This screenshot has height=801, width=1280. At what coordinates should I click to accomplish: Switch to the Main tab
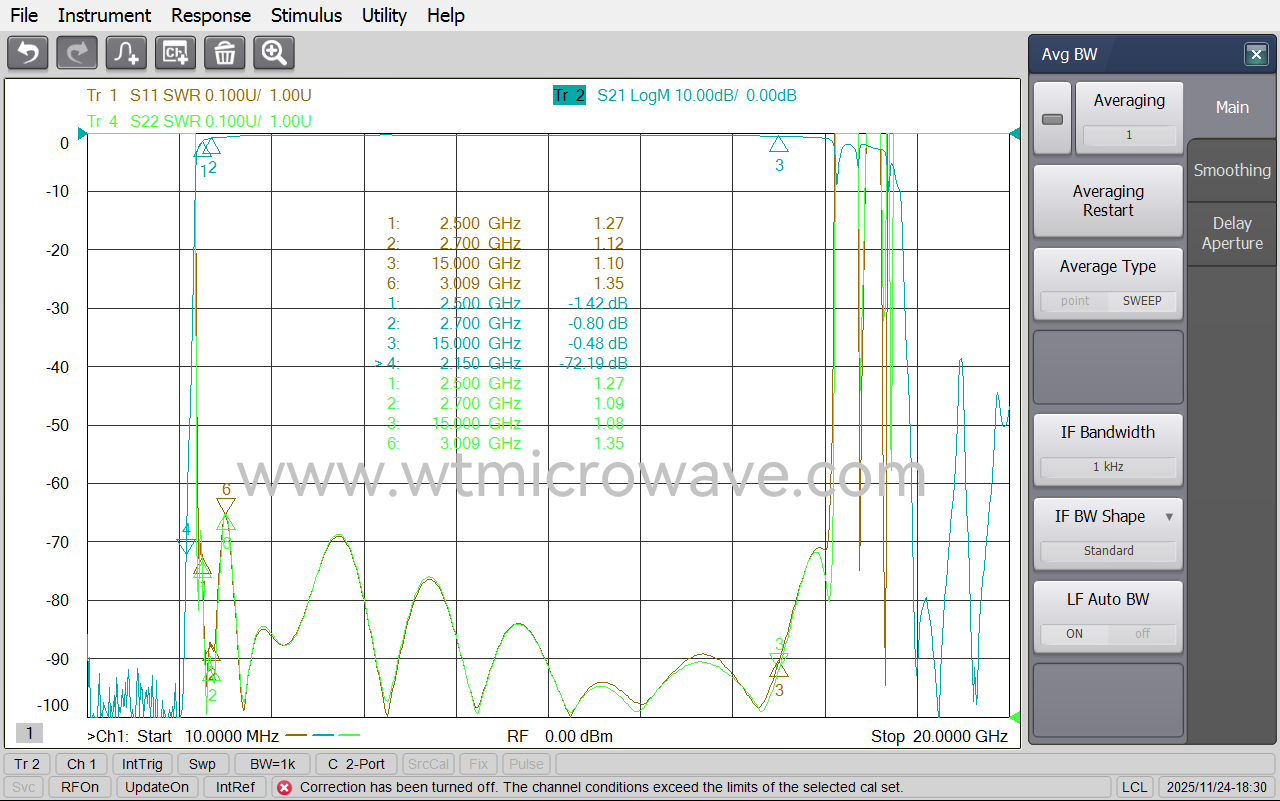(x=1232, y=107)
